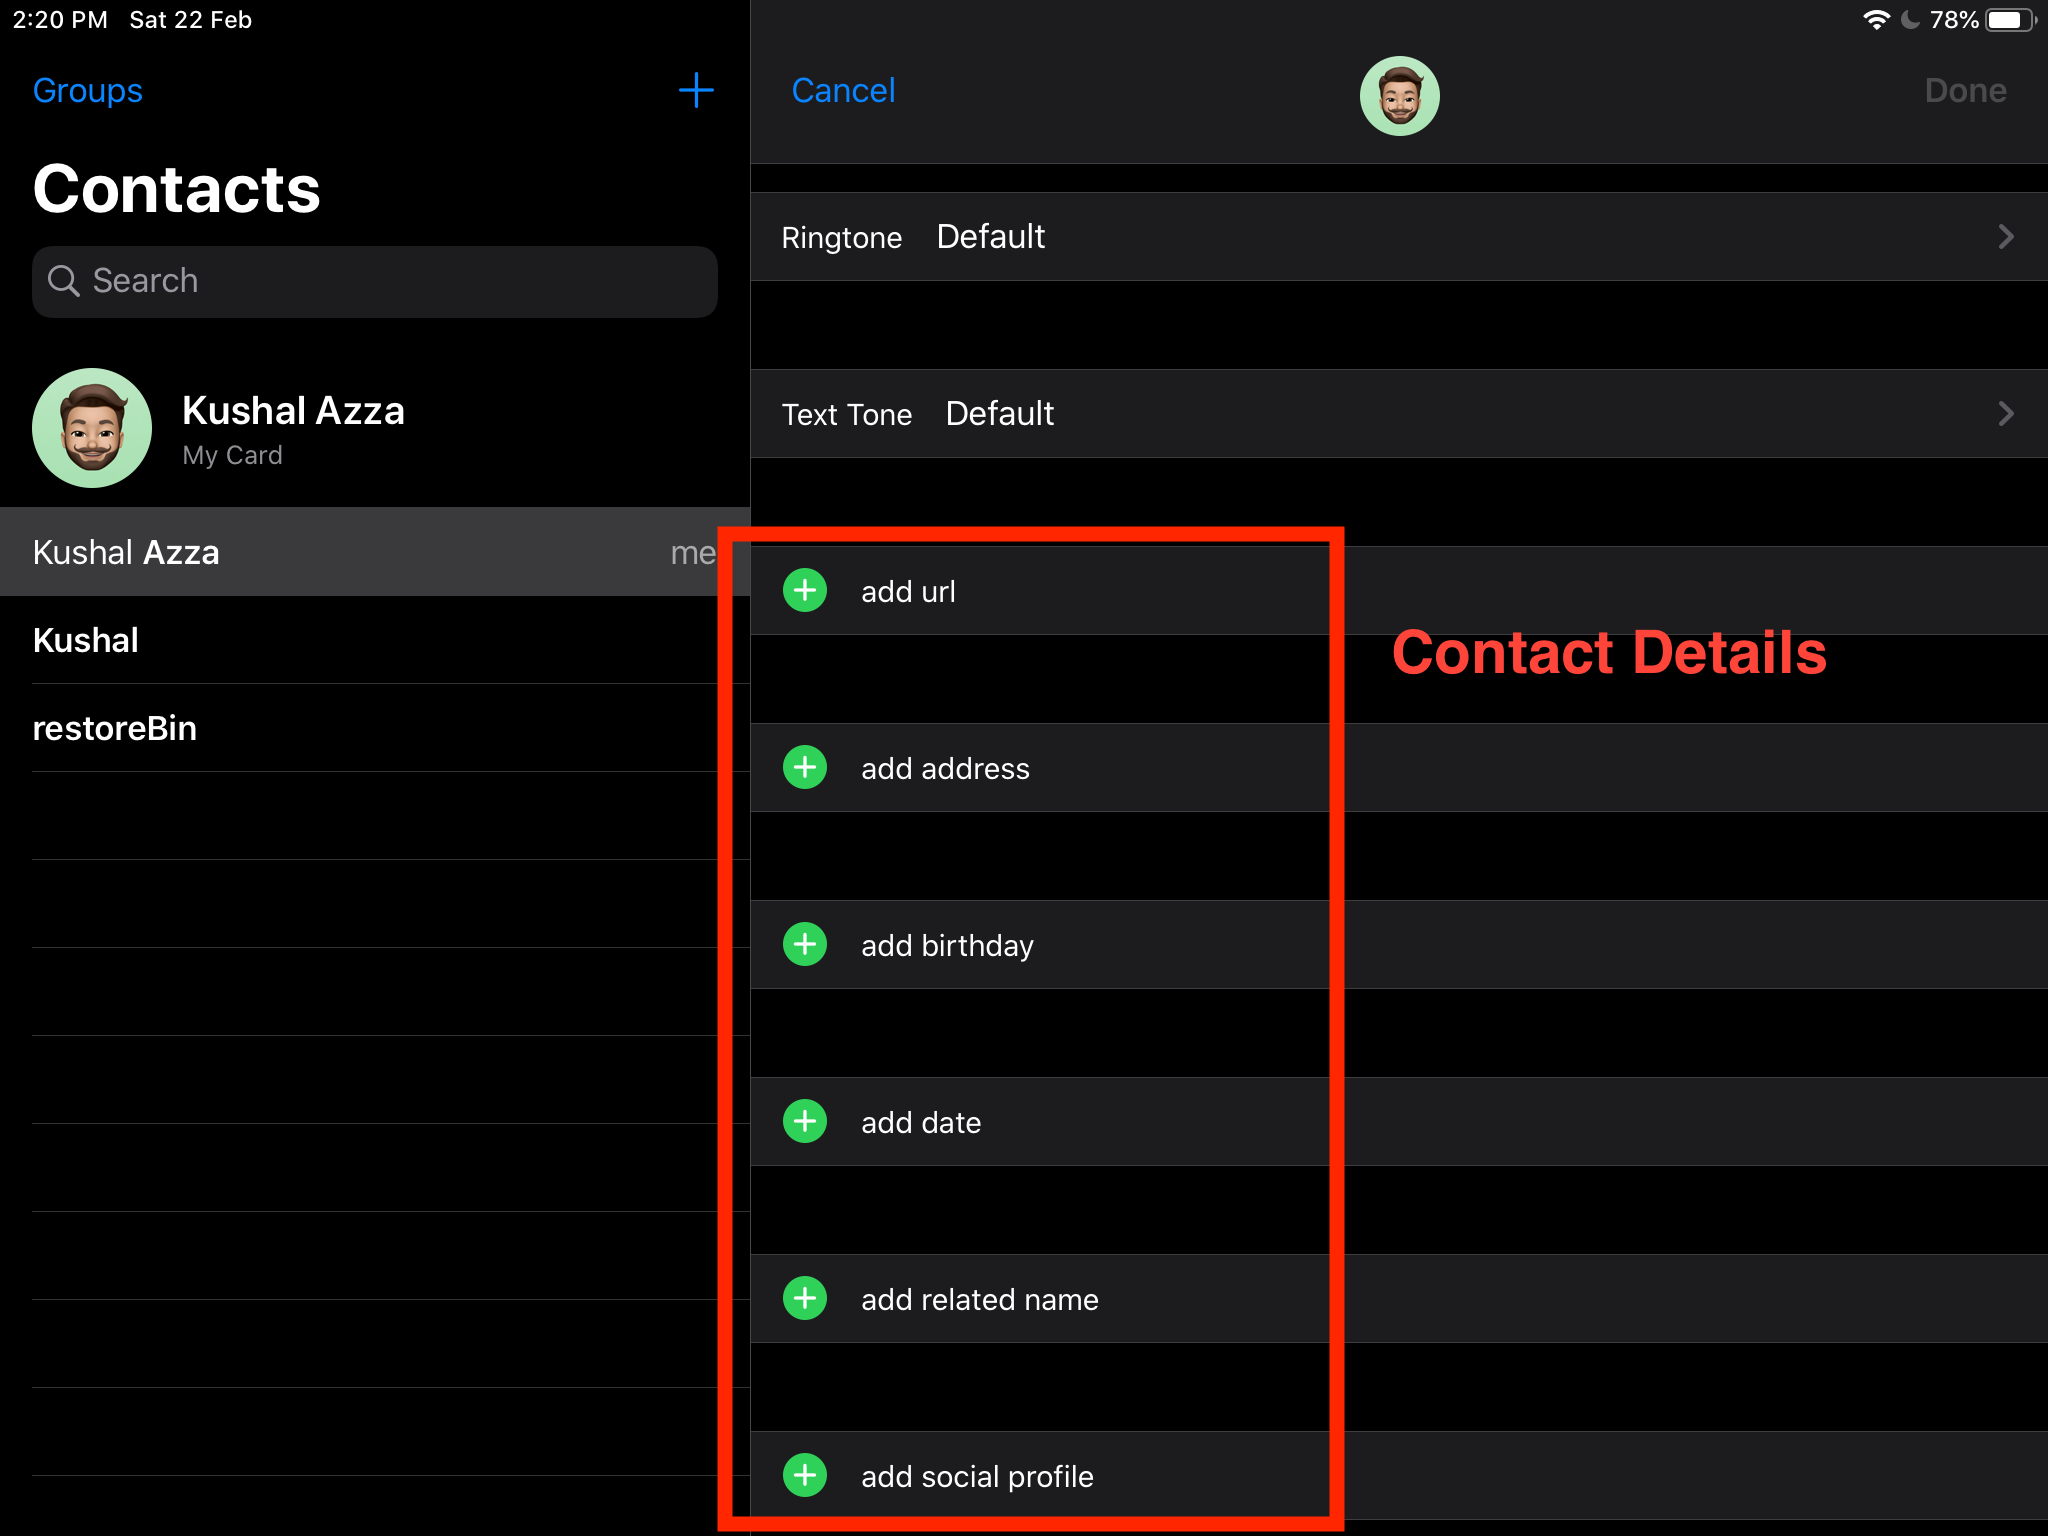Tap the battery indicator in the status bar
Viewport: 2048px width, 1536px height.
[x=2011, y=20]
